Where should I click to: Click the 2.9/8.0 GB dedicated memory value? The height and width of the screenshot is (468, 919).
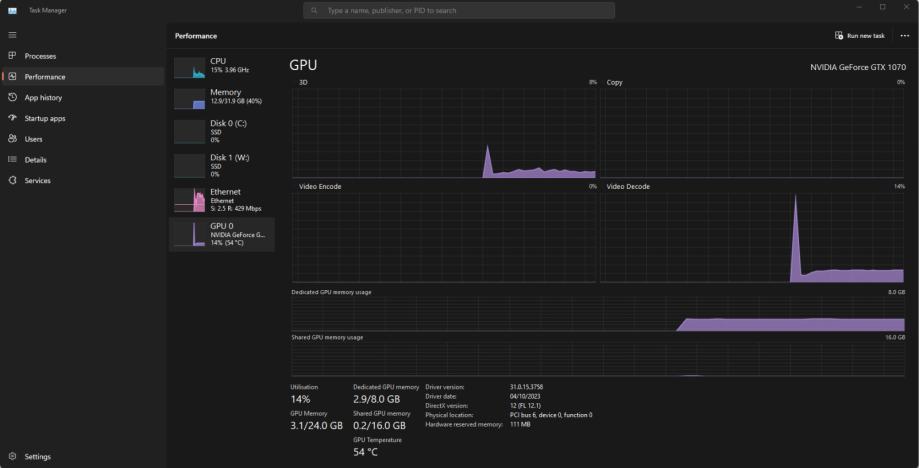point(376,399)
